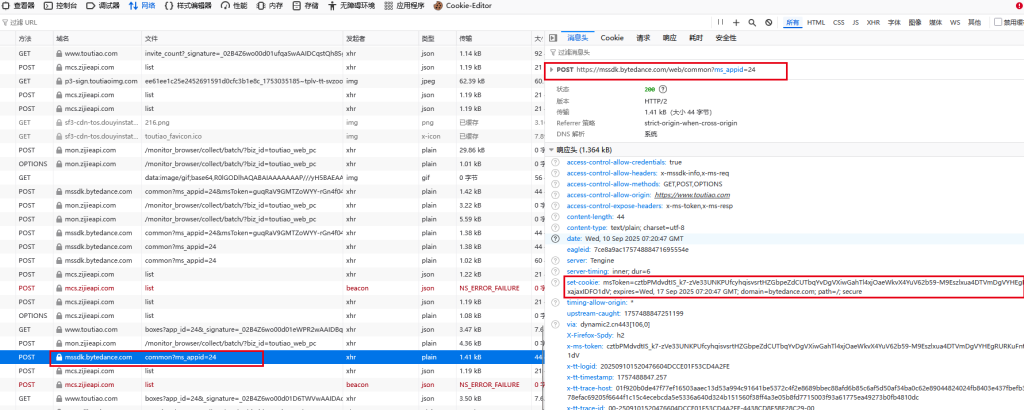Open the 响应 response tab
The width and height of the screenshot is (1024, 410).
click(x=669, y=37)
